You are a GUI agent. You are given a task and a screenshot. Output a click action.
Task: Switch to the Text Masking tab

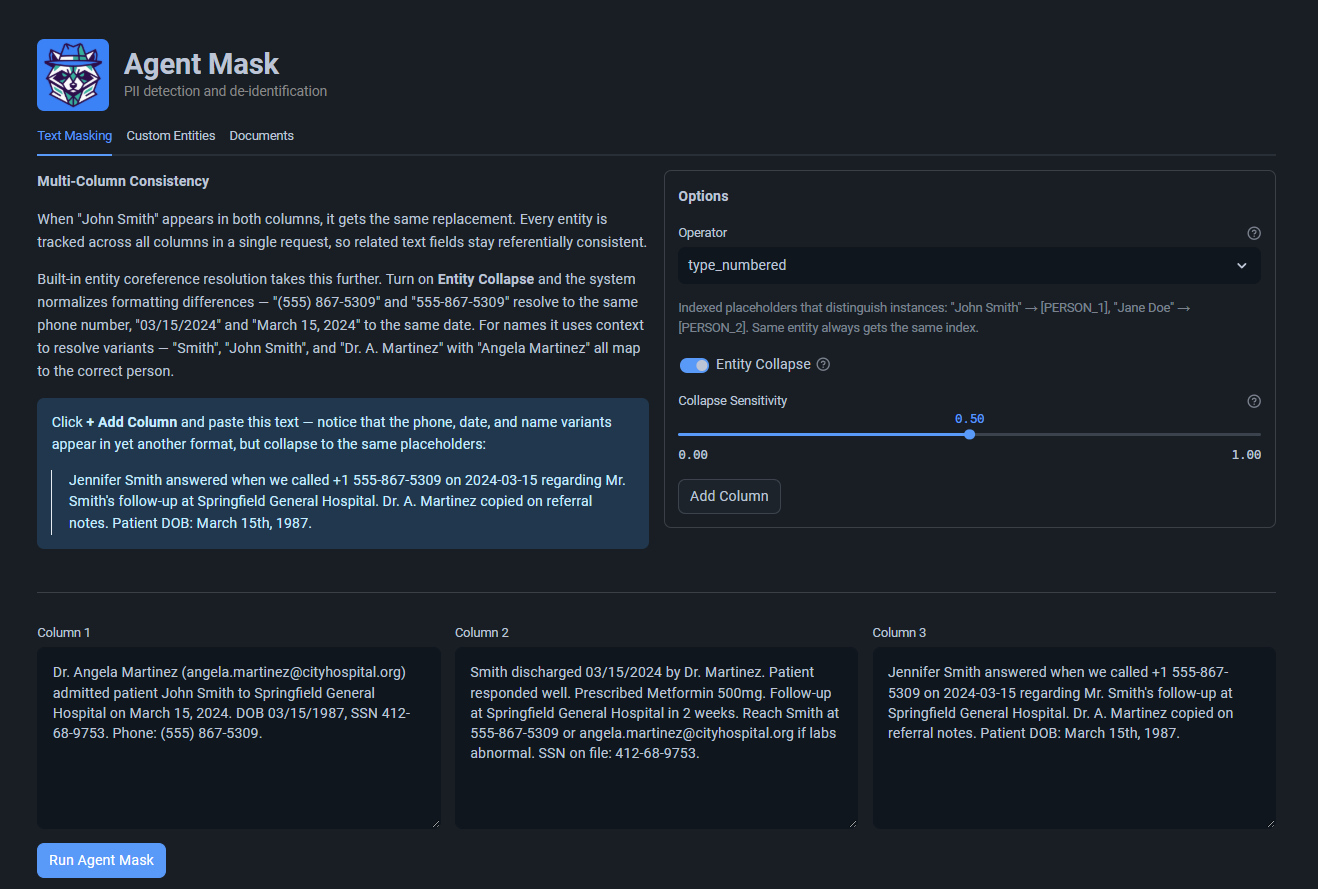pos(75,136)
